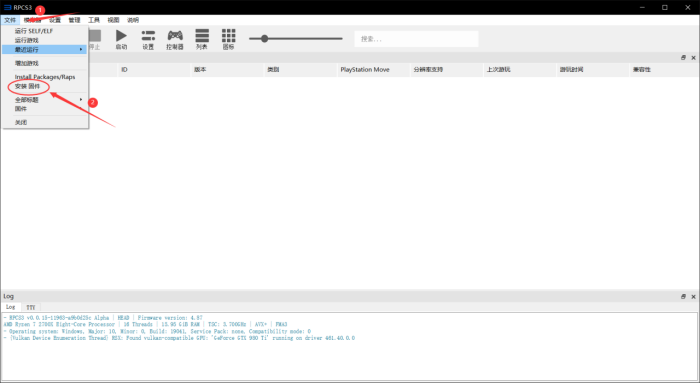This screenshot has height=383, width=700.
Task: Adjust the icon size slider handle
Action: [x=264, y=39]
